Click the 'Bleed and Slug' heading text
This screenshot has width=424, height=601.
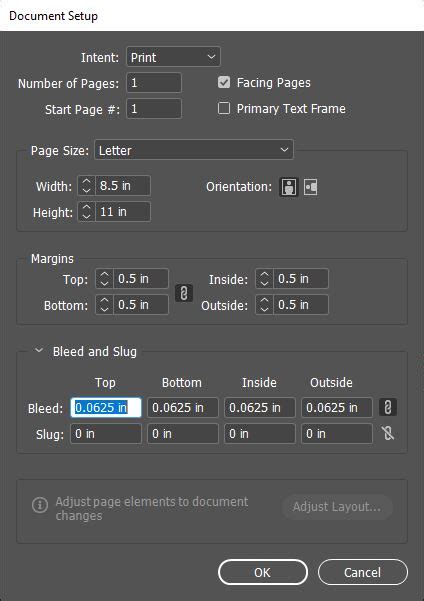95,351
